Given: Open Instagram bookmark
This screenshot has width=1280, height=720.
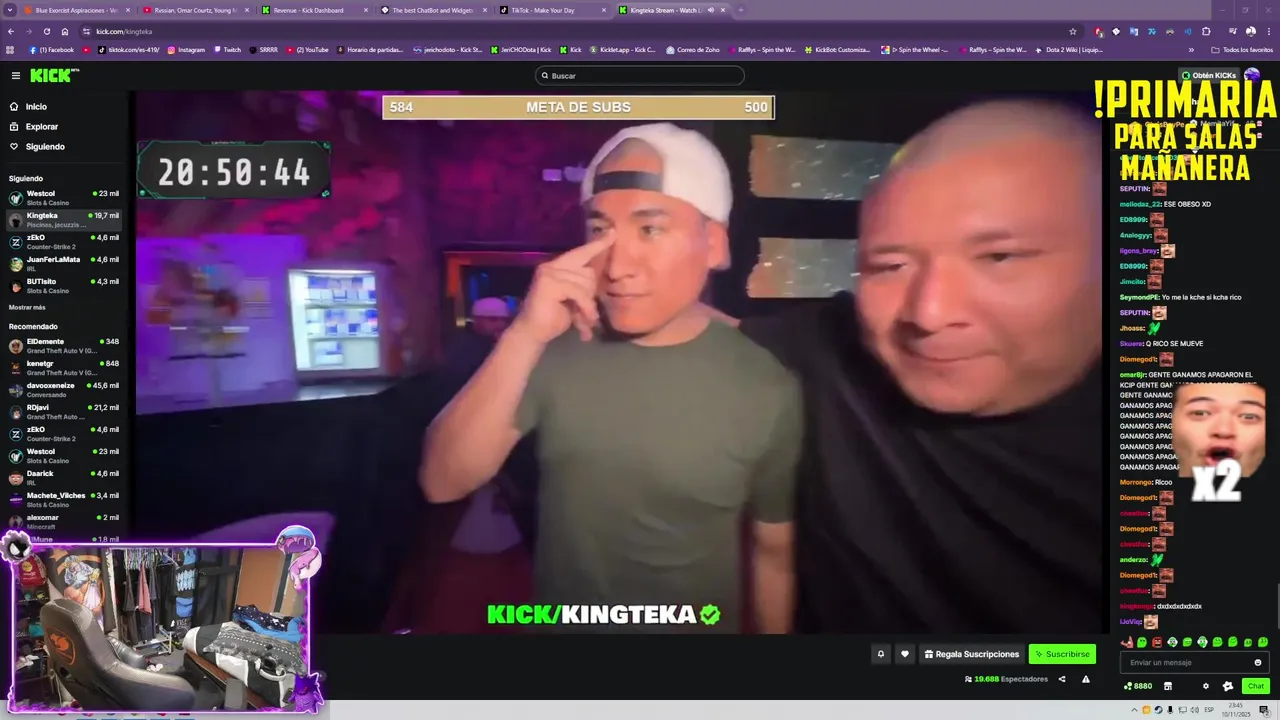Looking at the screenshot, I should coord(186,49).
